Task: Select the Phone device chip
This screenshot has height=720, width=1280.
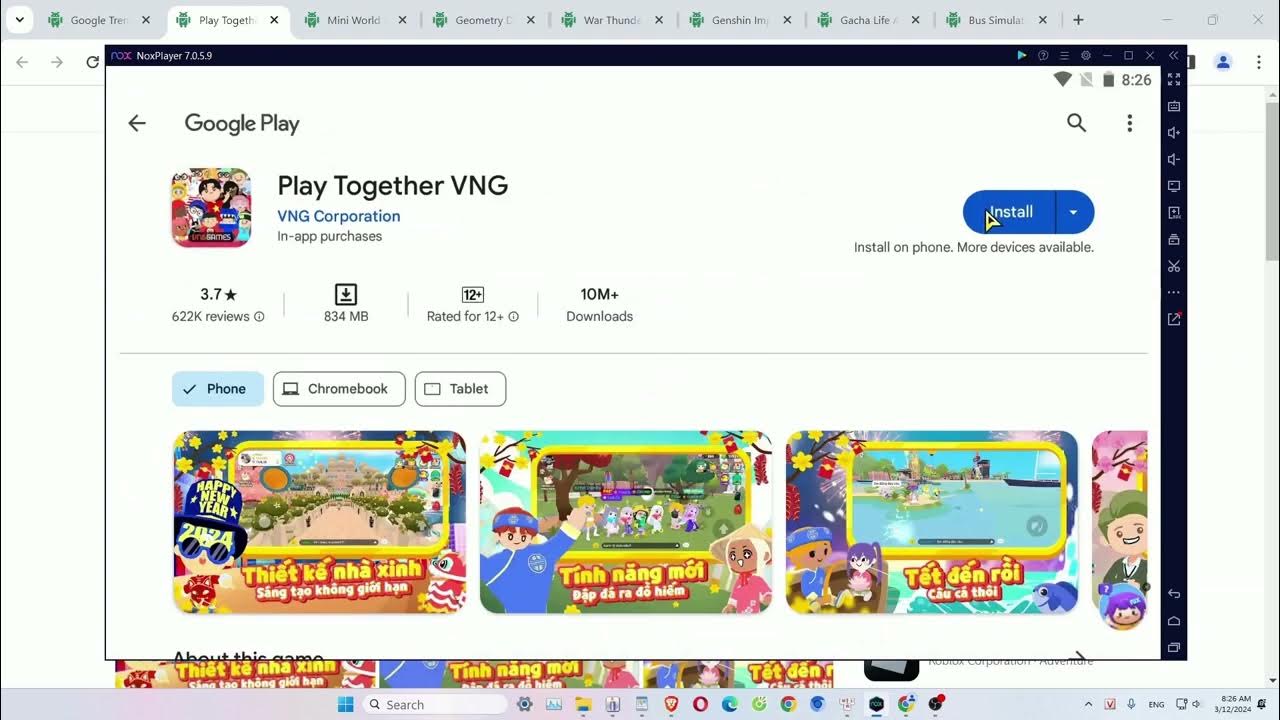Action: click(218, 389)
